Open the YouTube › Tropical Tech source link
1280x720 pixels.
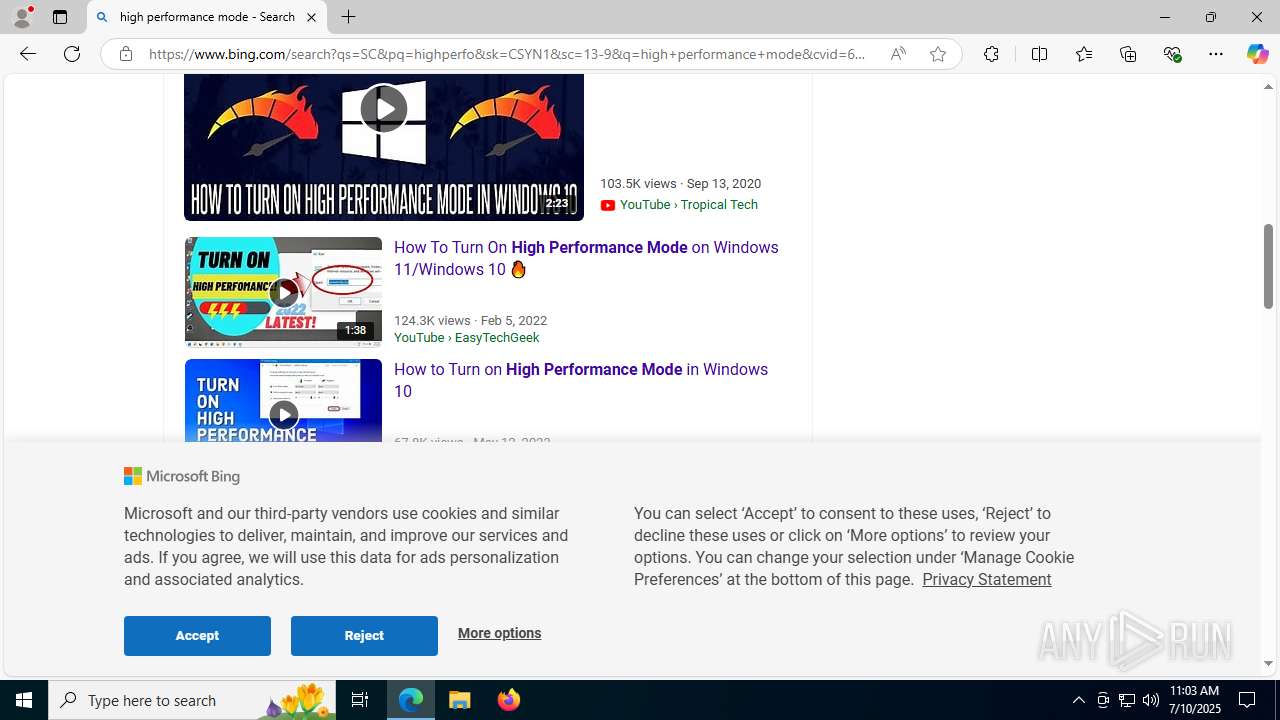pos(689,205)
